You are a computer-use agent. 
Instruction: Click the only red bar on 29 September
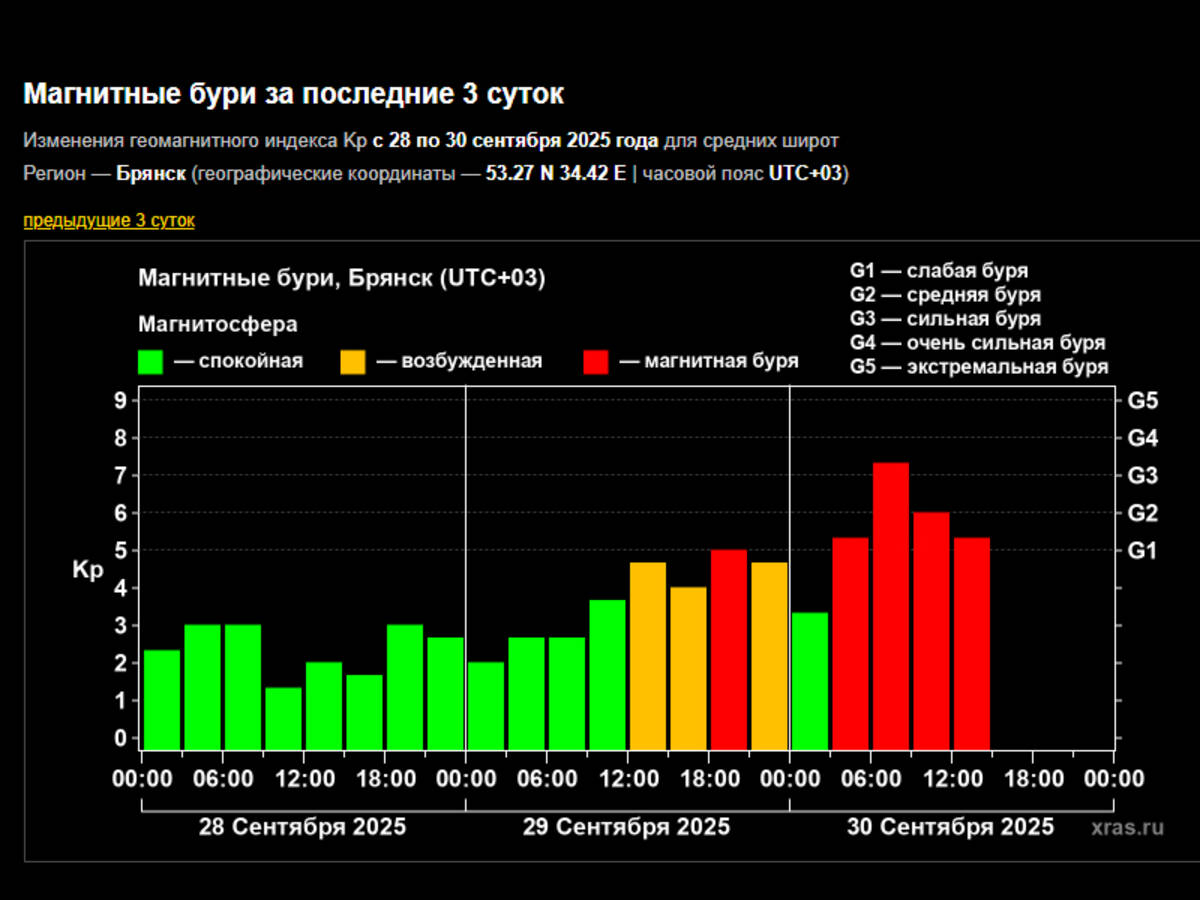729,649
